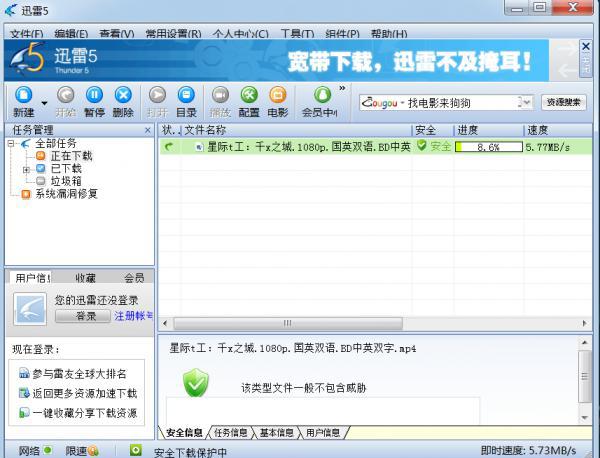The image size is (600, 458).
Task: Click the green downloading status arrow icon
Action: (169, 147)
